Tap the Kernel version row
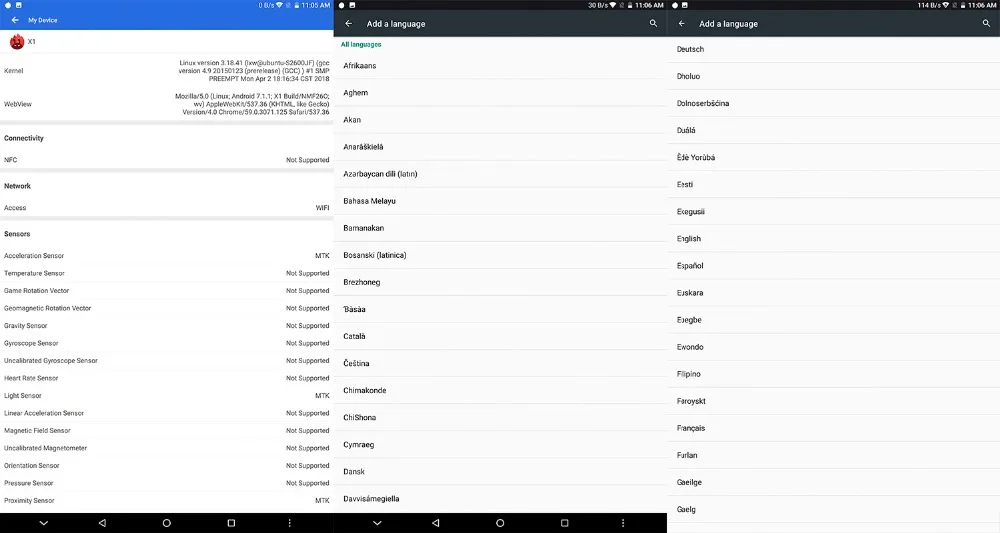 tap(166, 71)
